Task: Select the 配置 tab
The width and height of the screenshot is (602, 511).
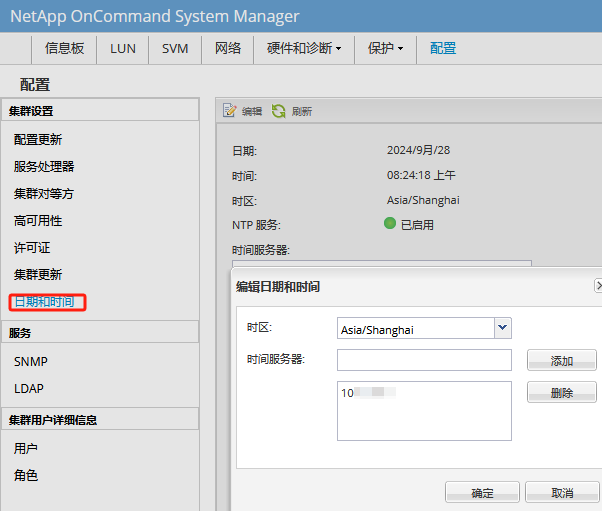Action: pos(443,48)
